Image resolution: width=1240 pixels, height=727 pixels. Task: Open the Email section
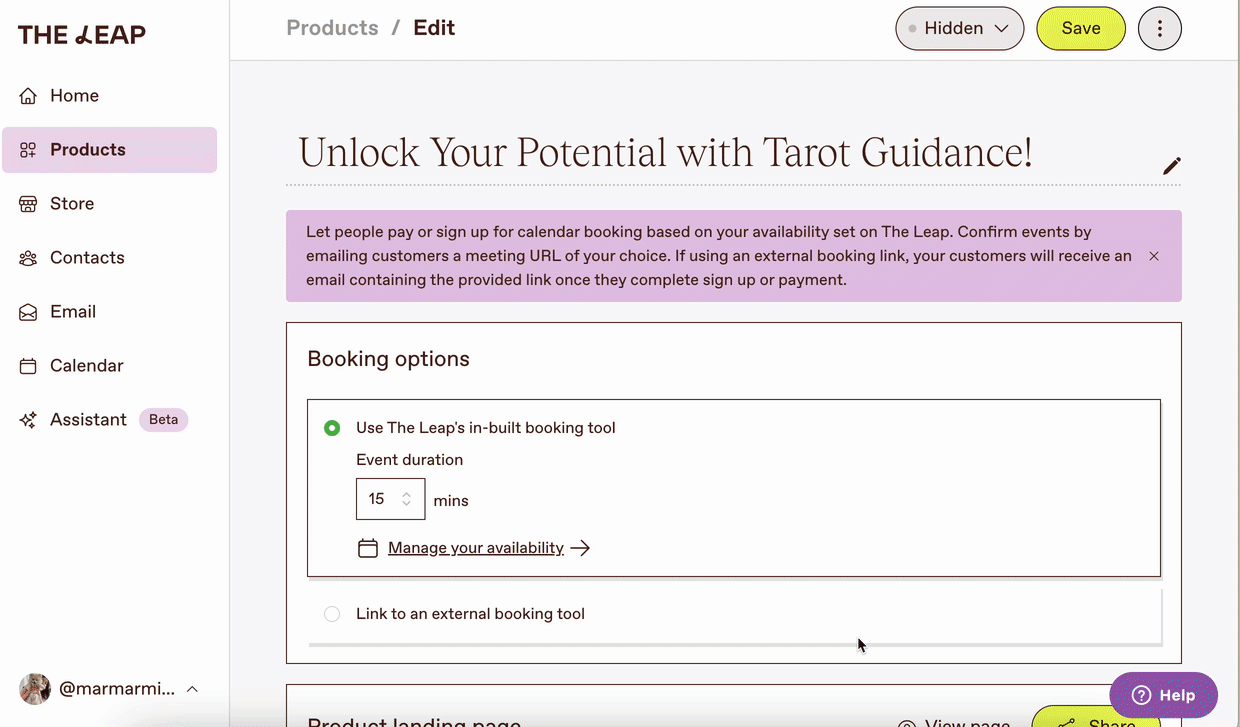tap(72, 311)
